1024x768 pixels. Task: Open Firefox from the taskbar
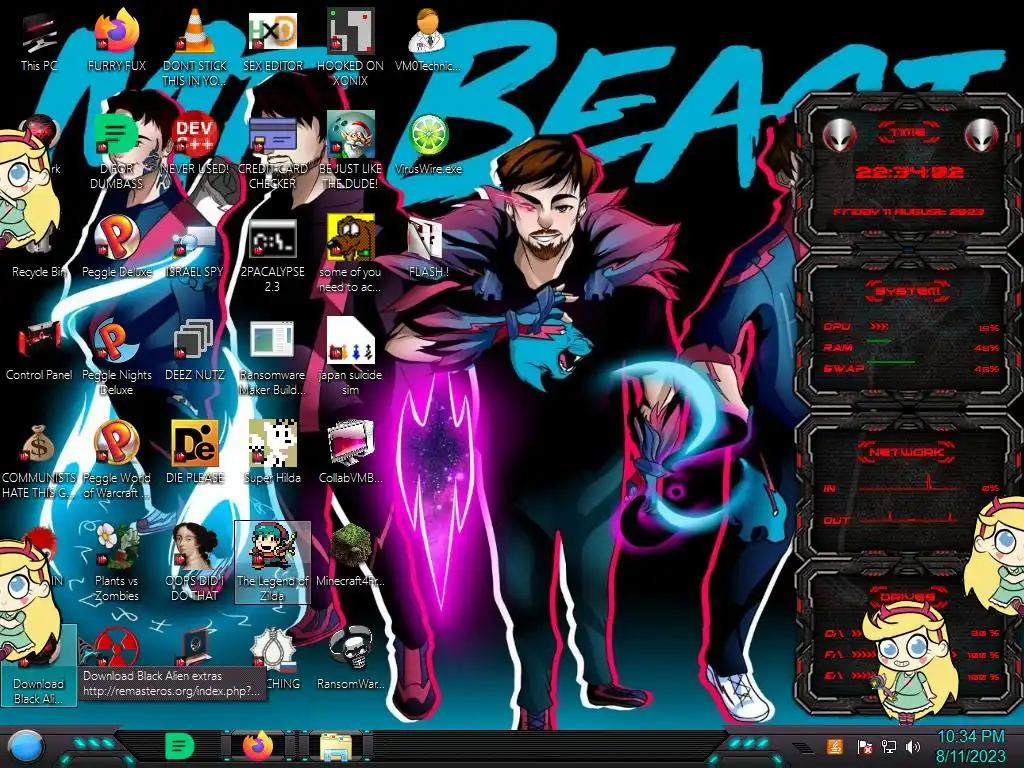(258, 746)
